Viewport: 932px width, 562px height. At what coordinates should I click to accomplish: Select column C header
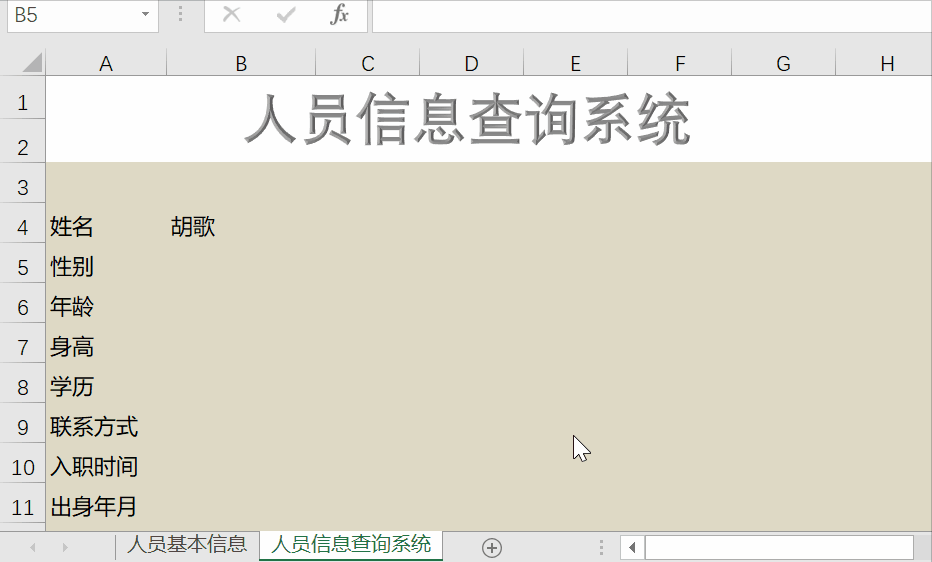367,63
